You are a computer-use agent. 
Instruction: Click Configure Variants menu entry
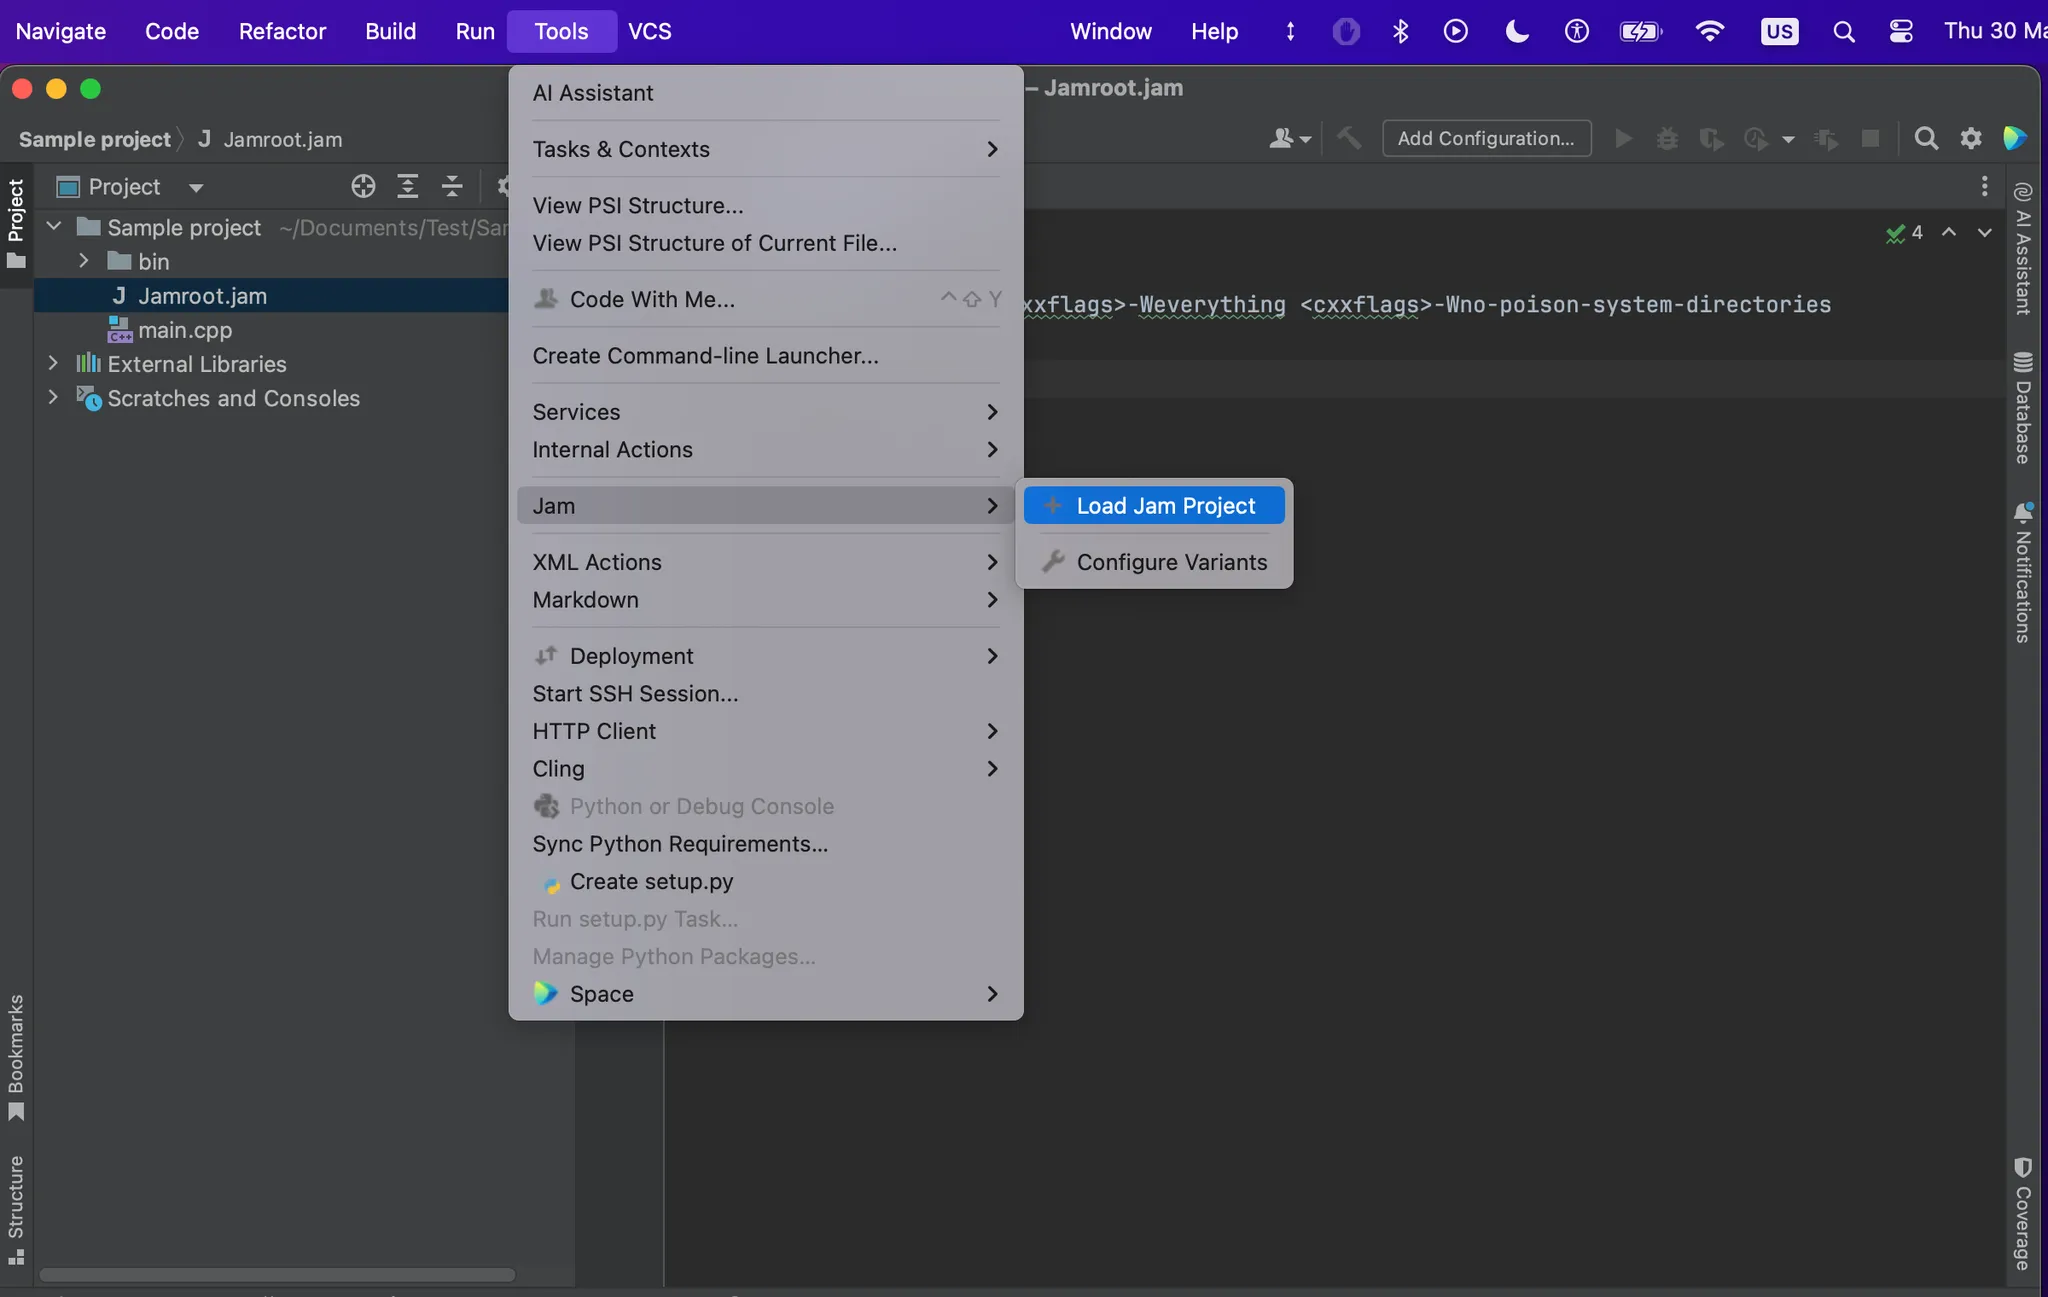click(1154, 562)
